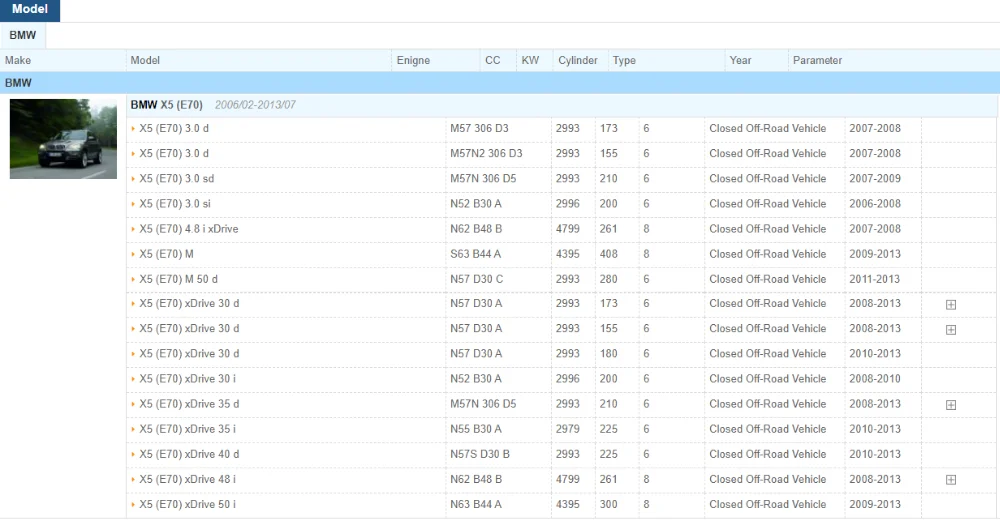Viewport: 1000px width, 521px height.
Task: Click the CC column header
Action: (x=492, y=60)
